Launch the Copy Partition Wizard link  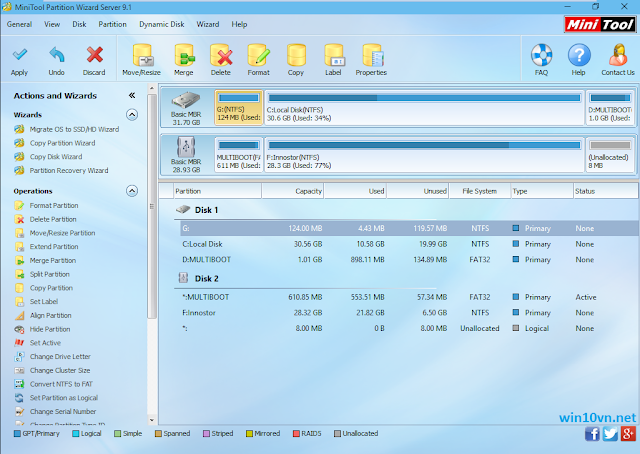point(62,143)
